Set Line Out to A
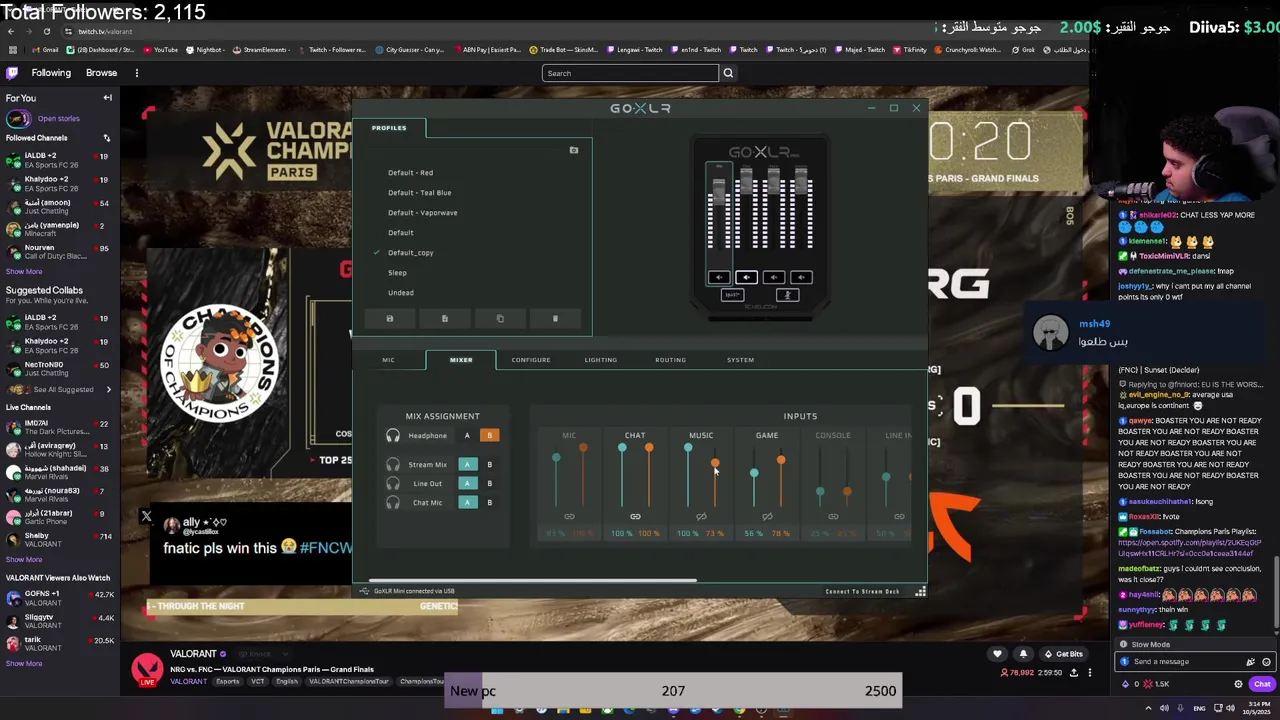Viewport: 1280px width, 720px height. (x=467, y=484)
